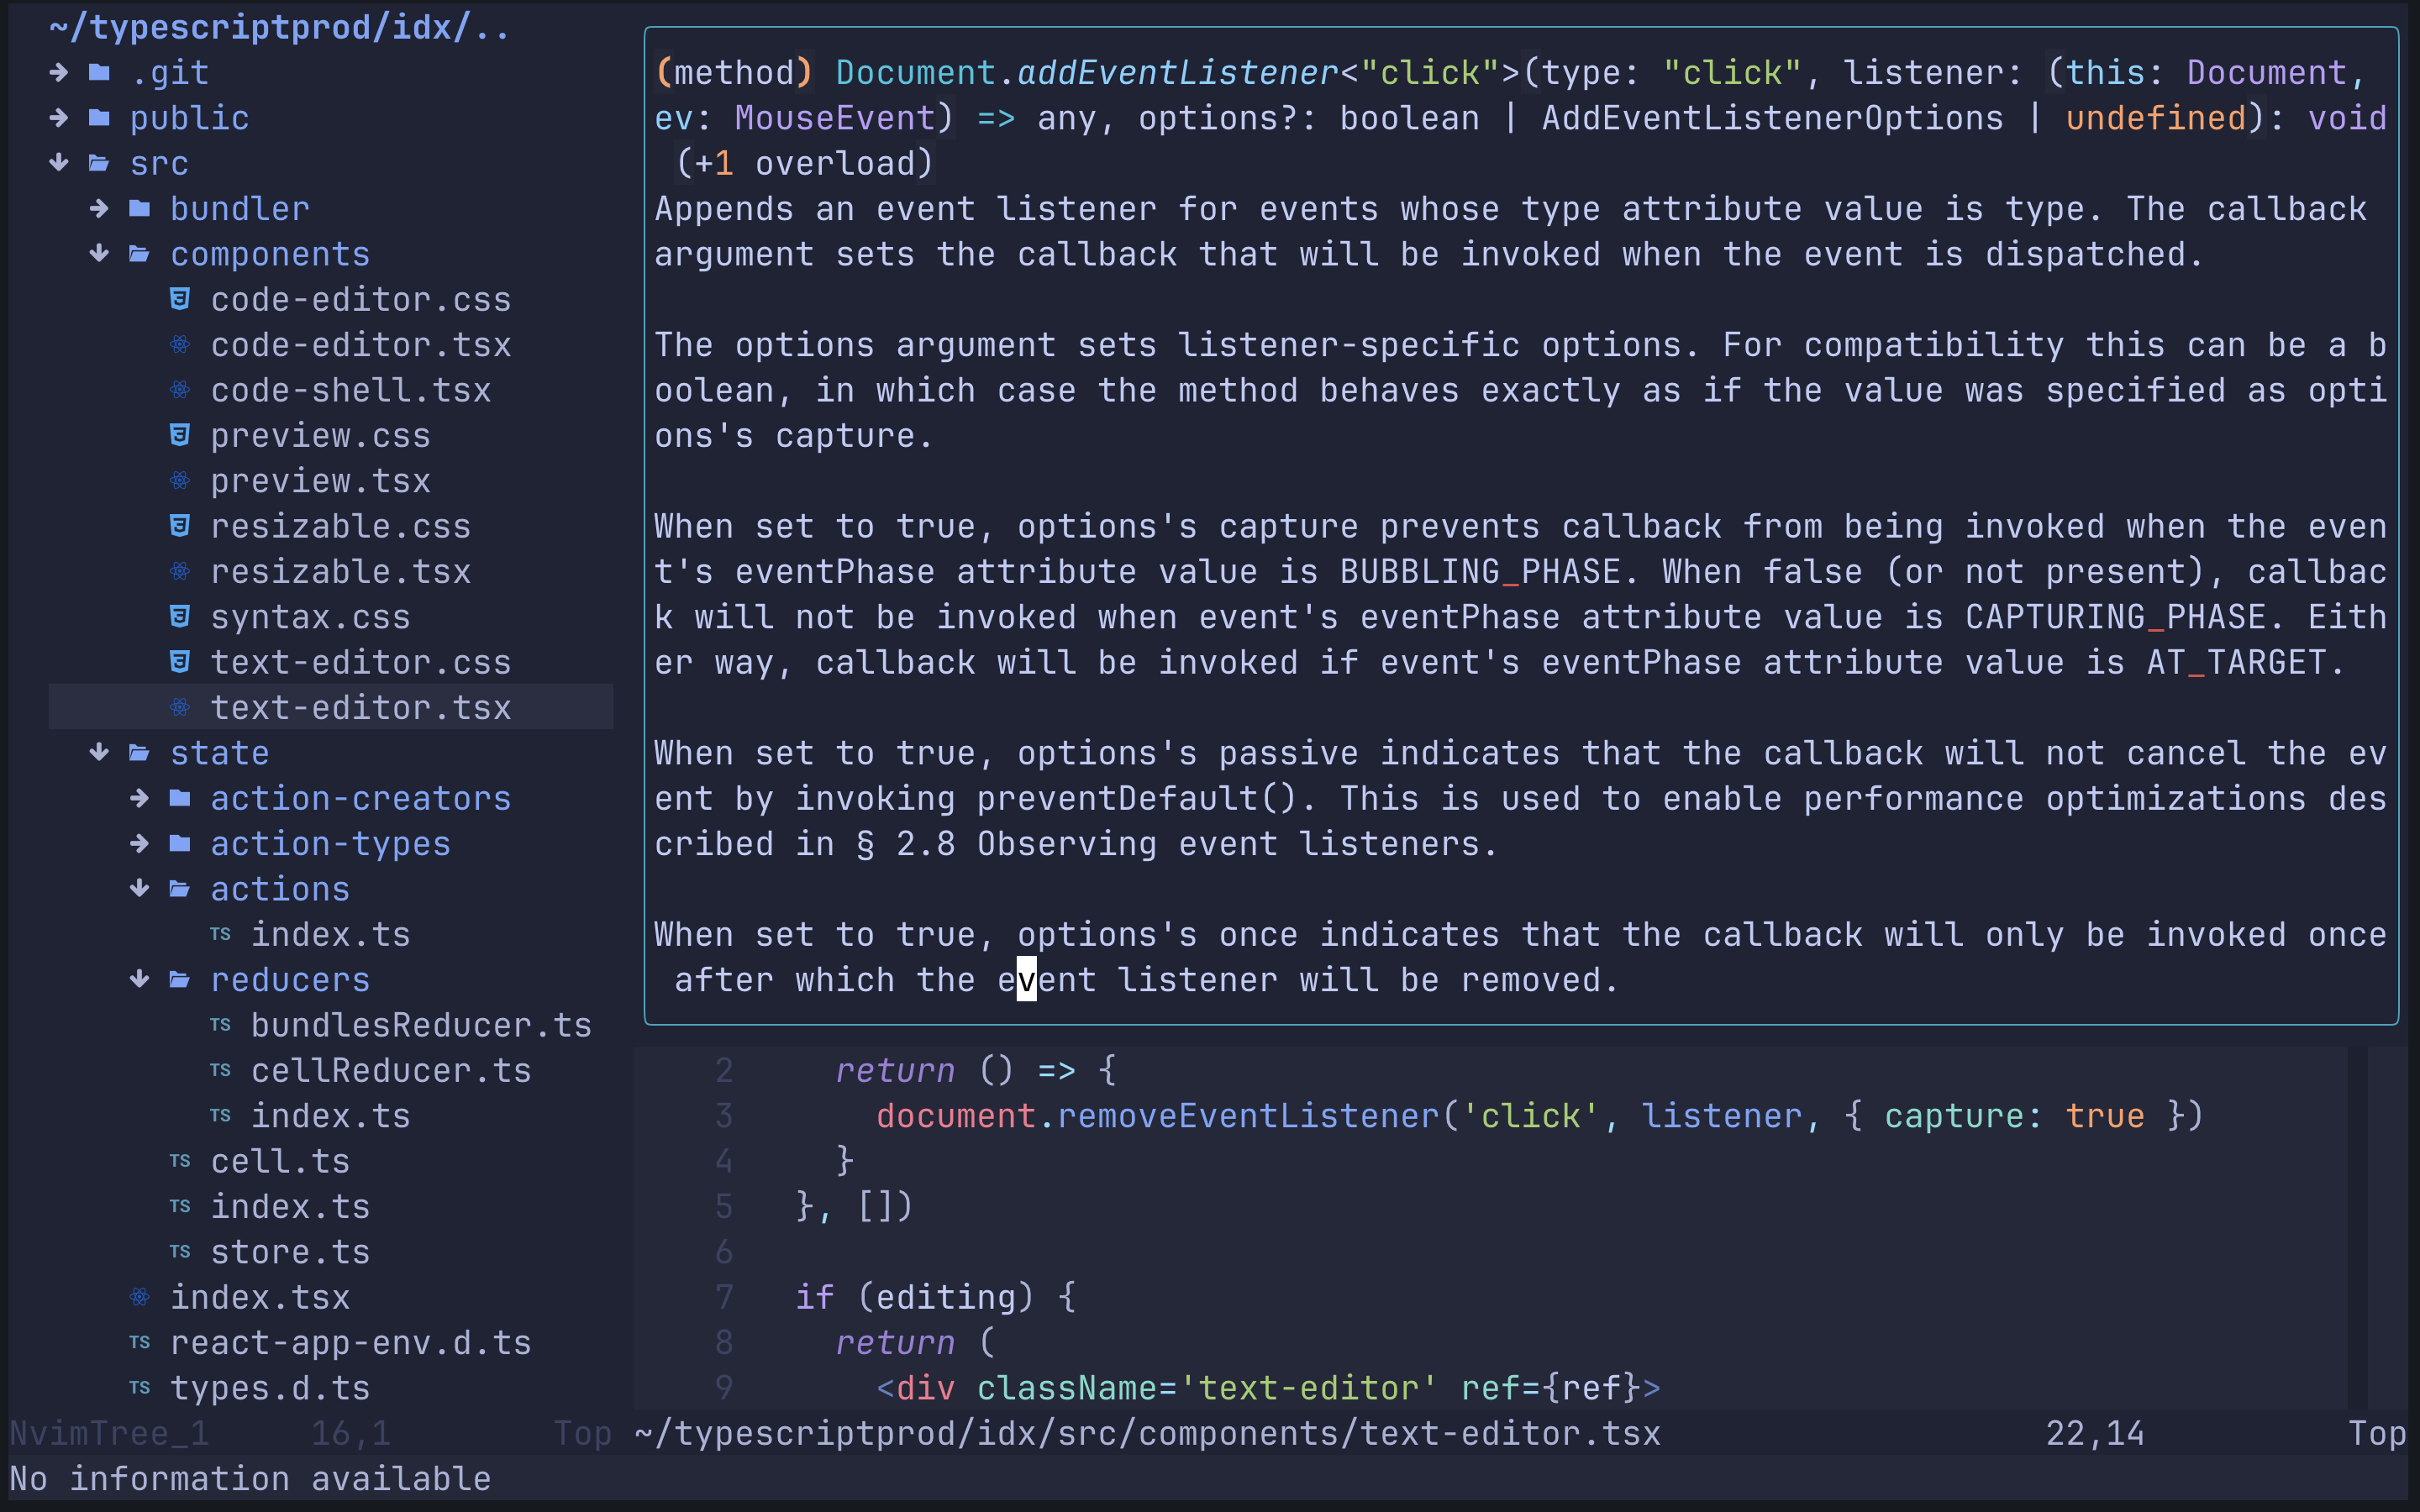This screenshot has height=1512, width=2420.
Task: Expand the .git folder arrow
Action: (x=59, y=72)
